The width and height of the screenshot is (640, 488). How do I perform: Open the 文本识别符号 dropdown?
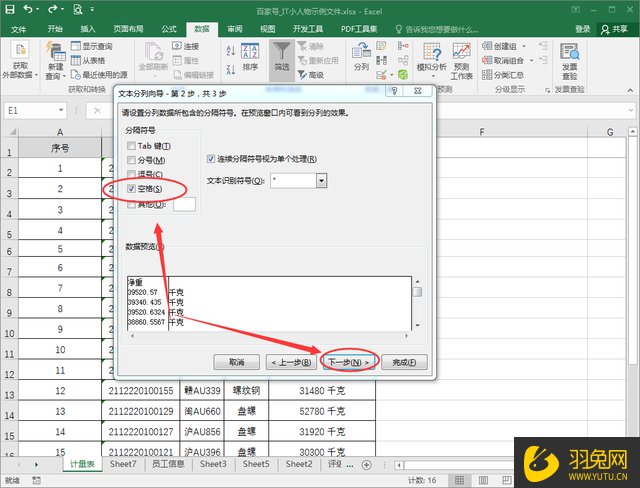(322, 180)
